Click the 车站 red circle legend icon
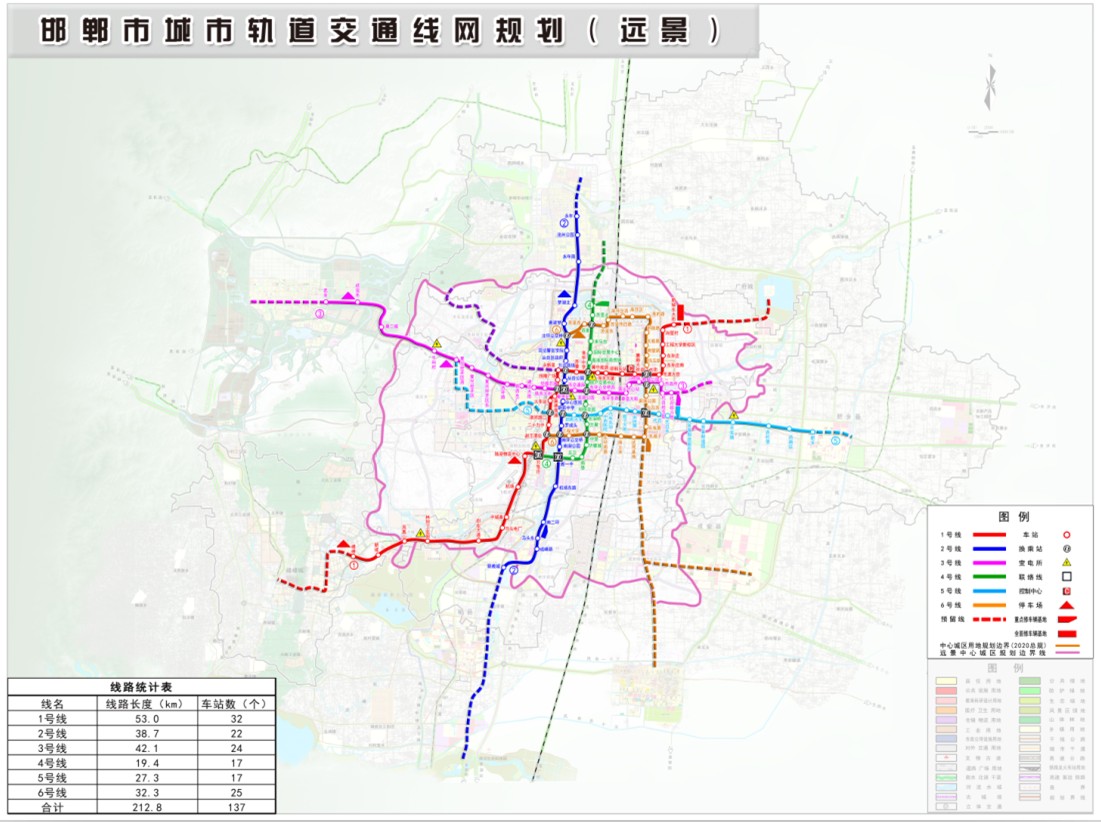 tap(1067, 536)
